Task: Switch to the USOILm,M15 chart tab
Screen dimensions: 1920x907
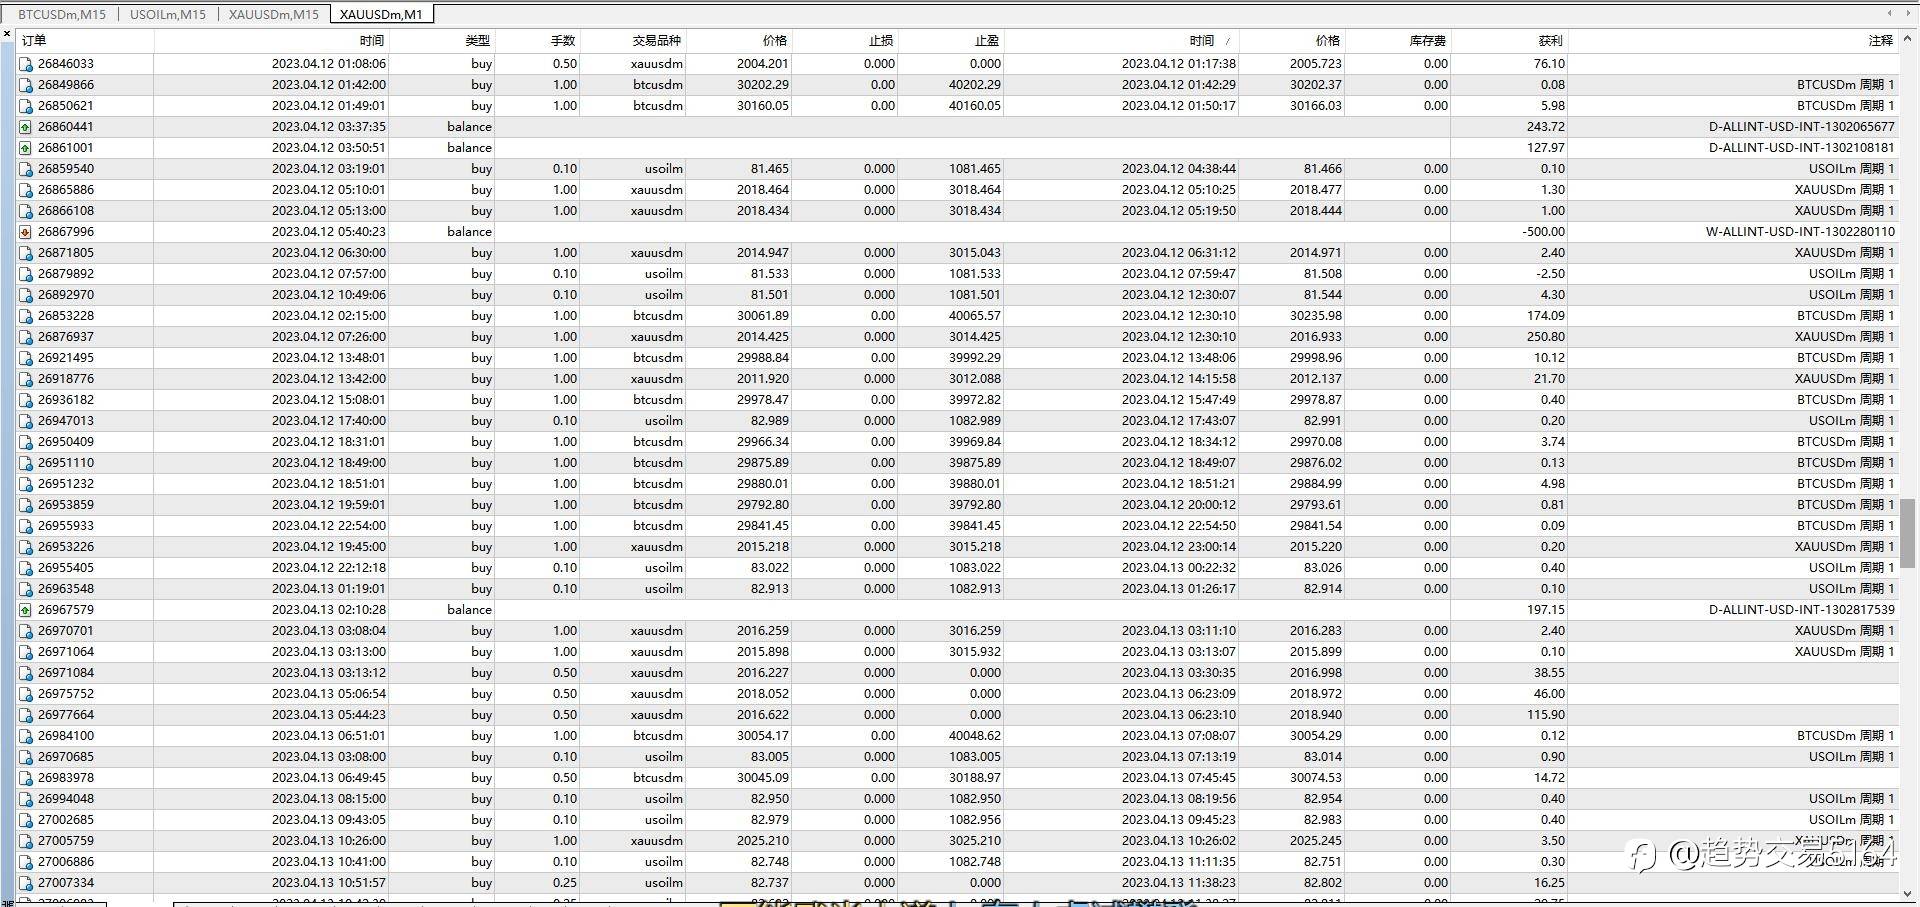Action: 168,14
